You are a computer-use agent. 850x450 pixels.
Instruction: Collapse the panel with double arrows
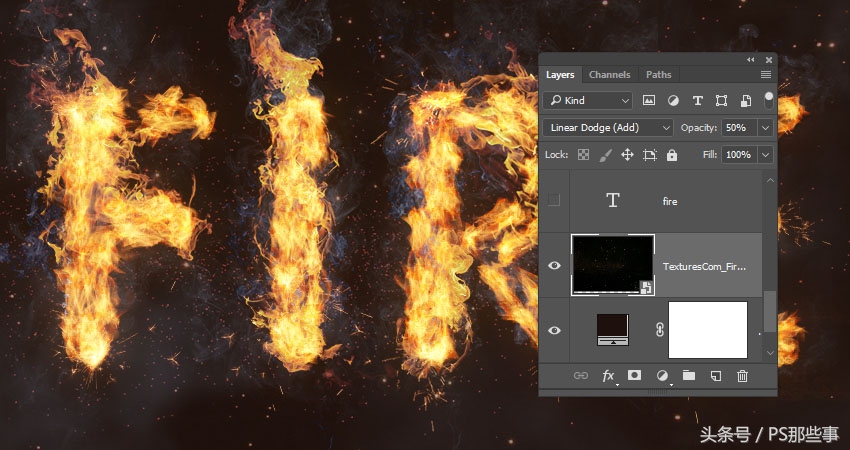click(751, 60)
